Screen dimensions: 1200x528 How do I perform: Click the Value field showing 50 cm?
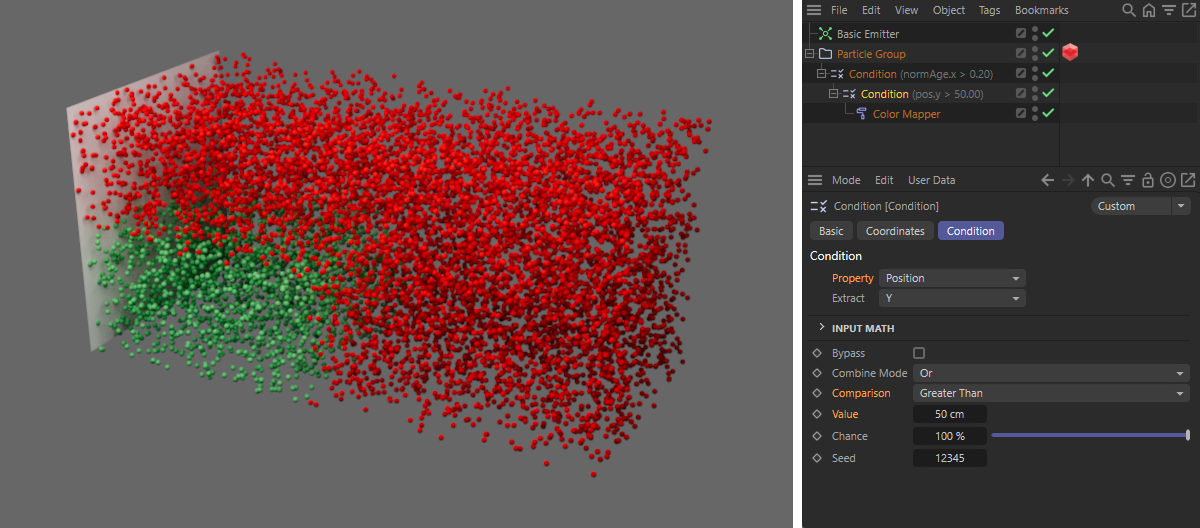pyautogui.click(x=950, y=414)
